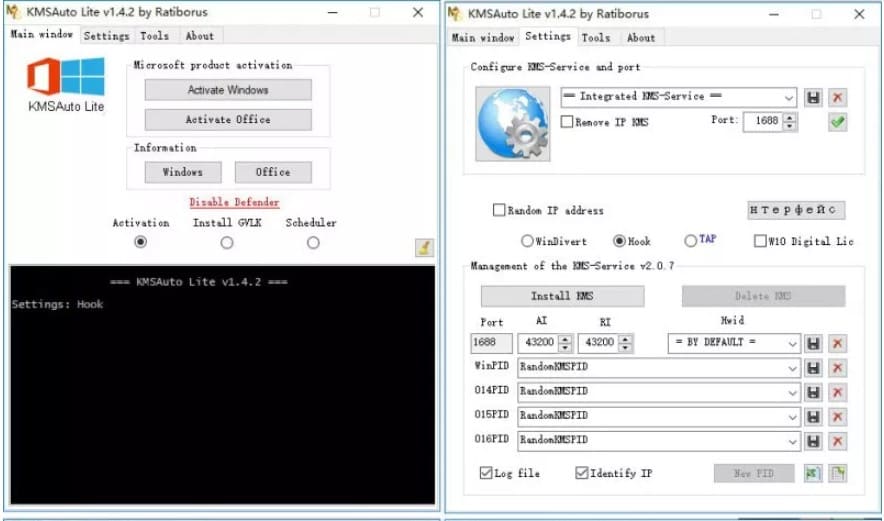Click the globe and gear KMS-Service image
This screenshot has height=521, width=884.
(512, 123)
